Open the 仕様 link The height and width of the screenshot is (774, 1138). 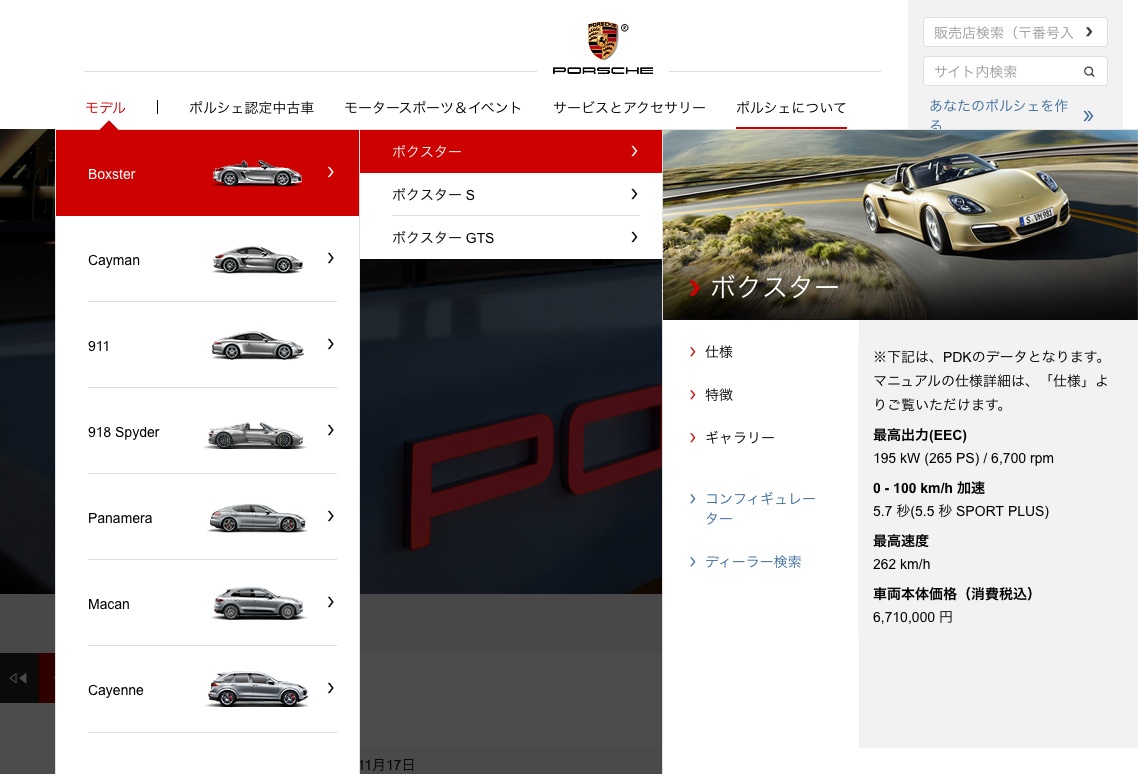pyautogui.click(x=719, y=351)
